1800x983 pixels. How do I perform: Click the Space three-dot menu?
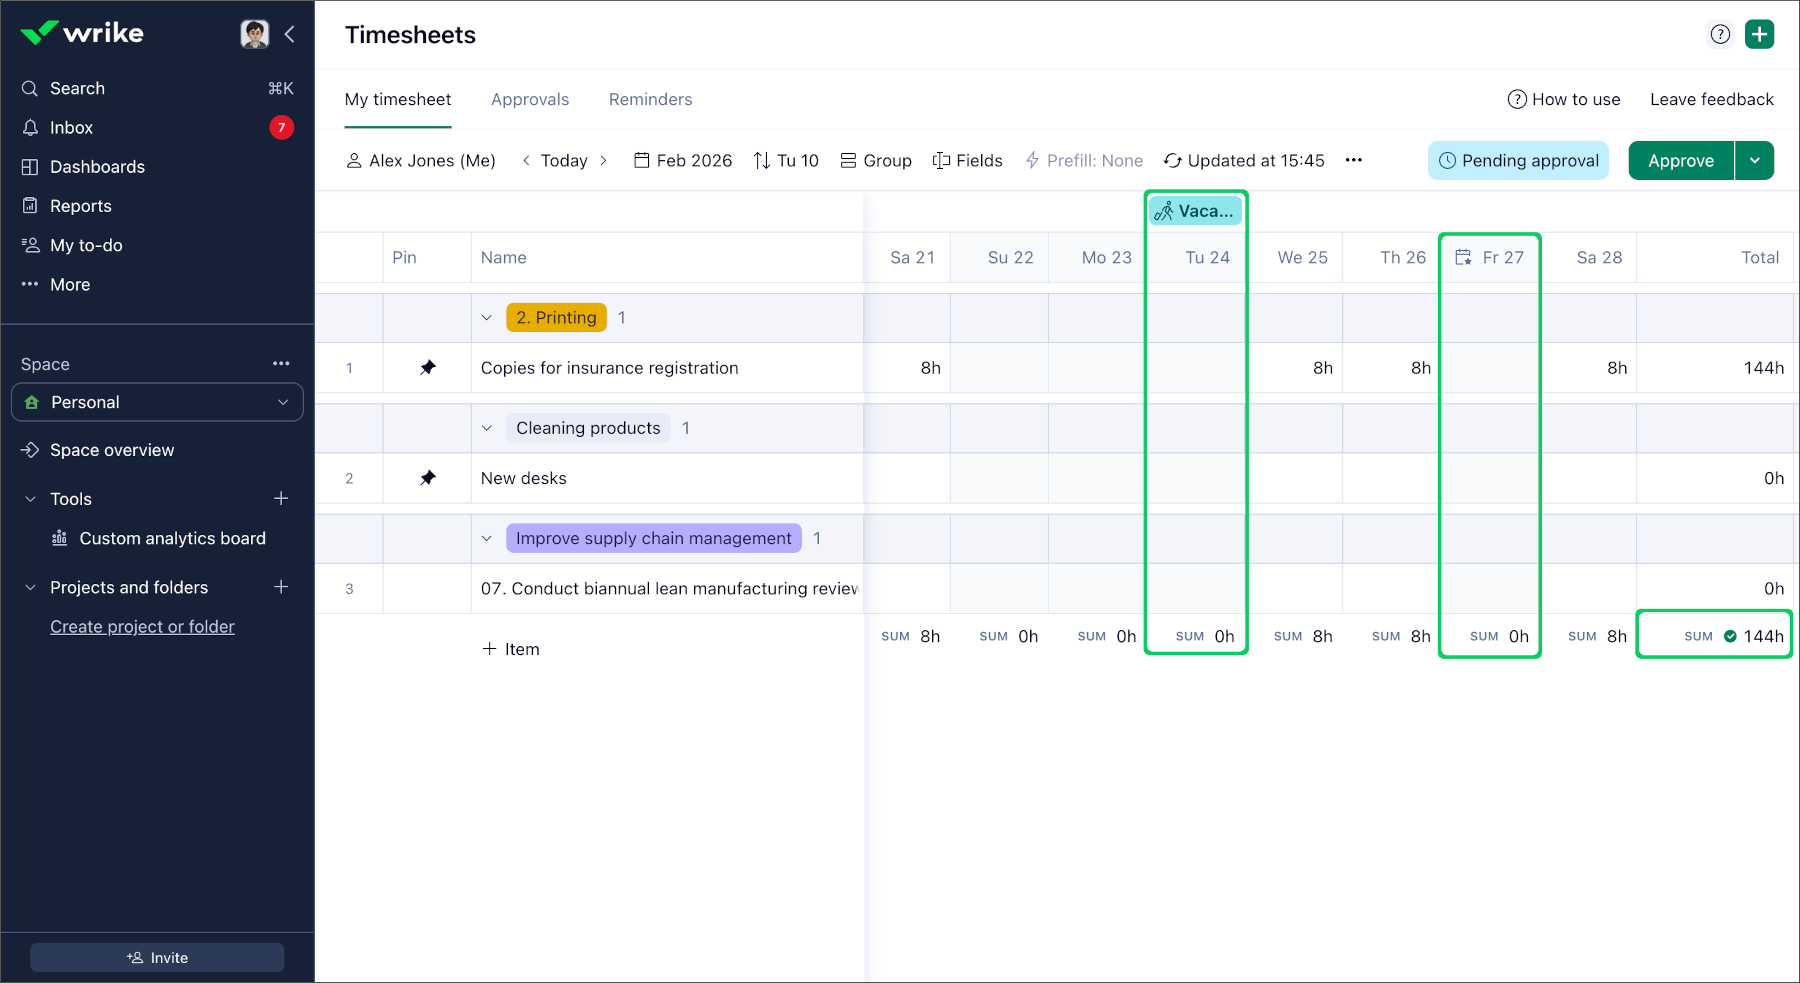point(281,364)
